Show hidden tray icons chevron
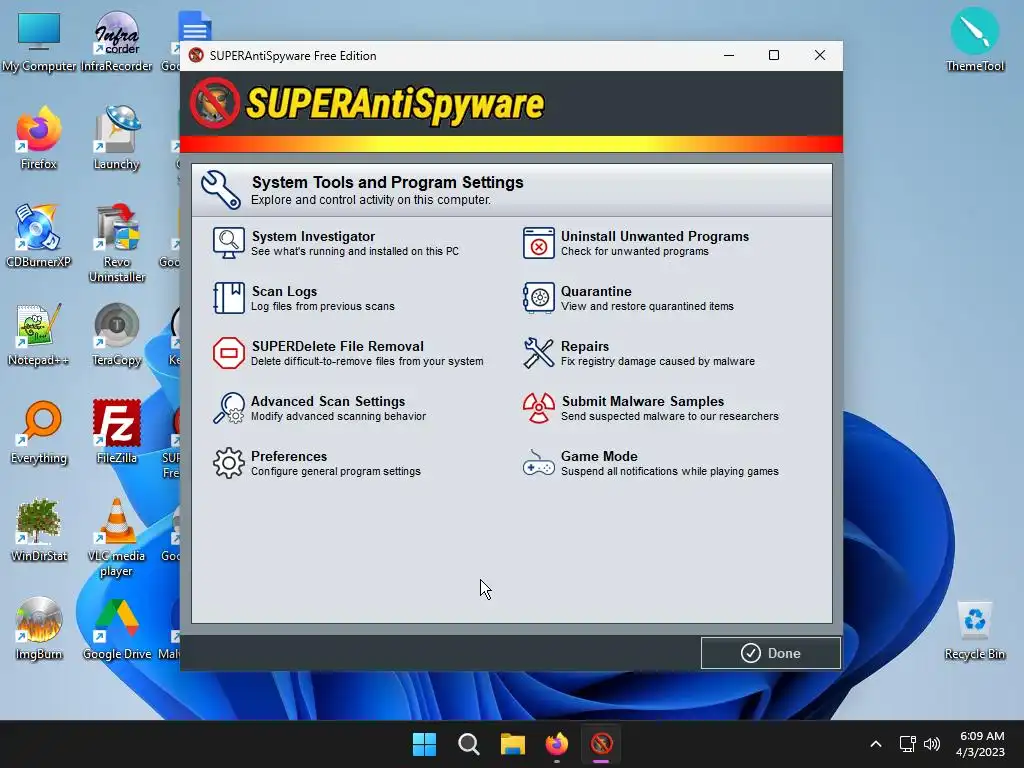 (x=876, y=744)
